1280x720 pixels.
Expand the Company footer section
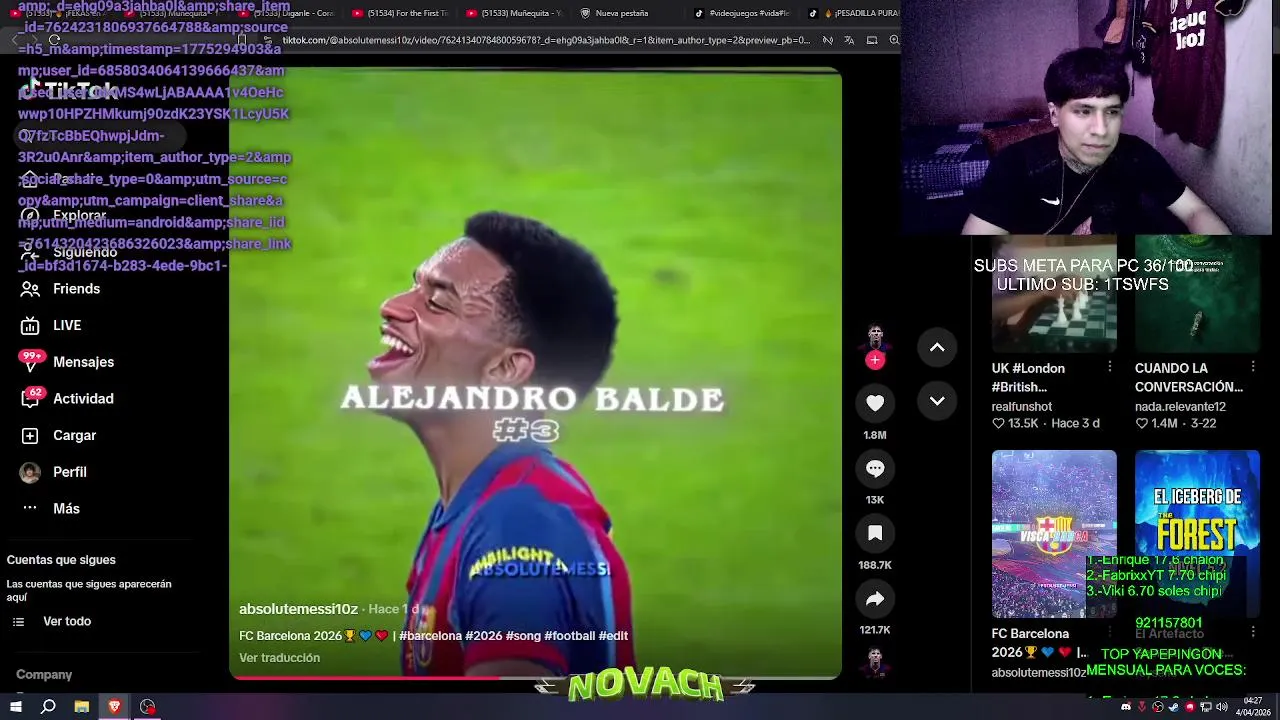click(44, 675)
